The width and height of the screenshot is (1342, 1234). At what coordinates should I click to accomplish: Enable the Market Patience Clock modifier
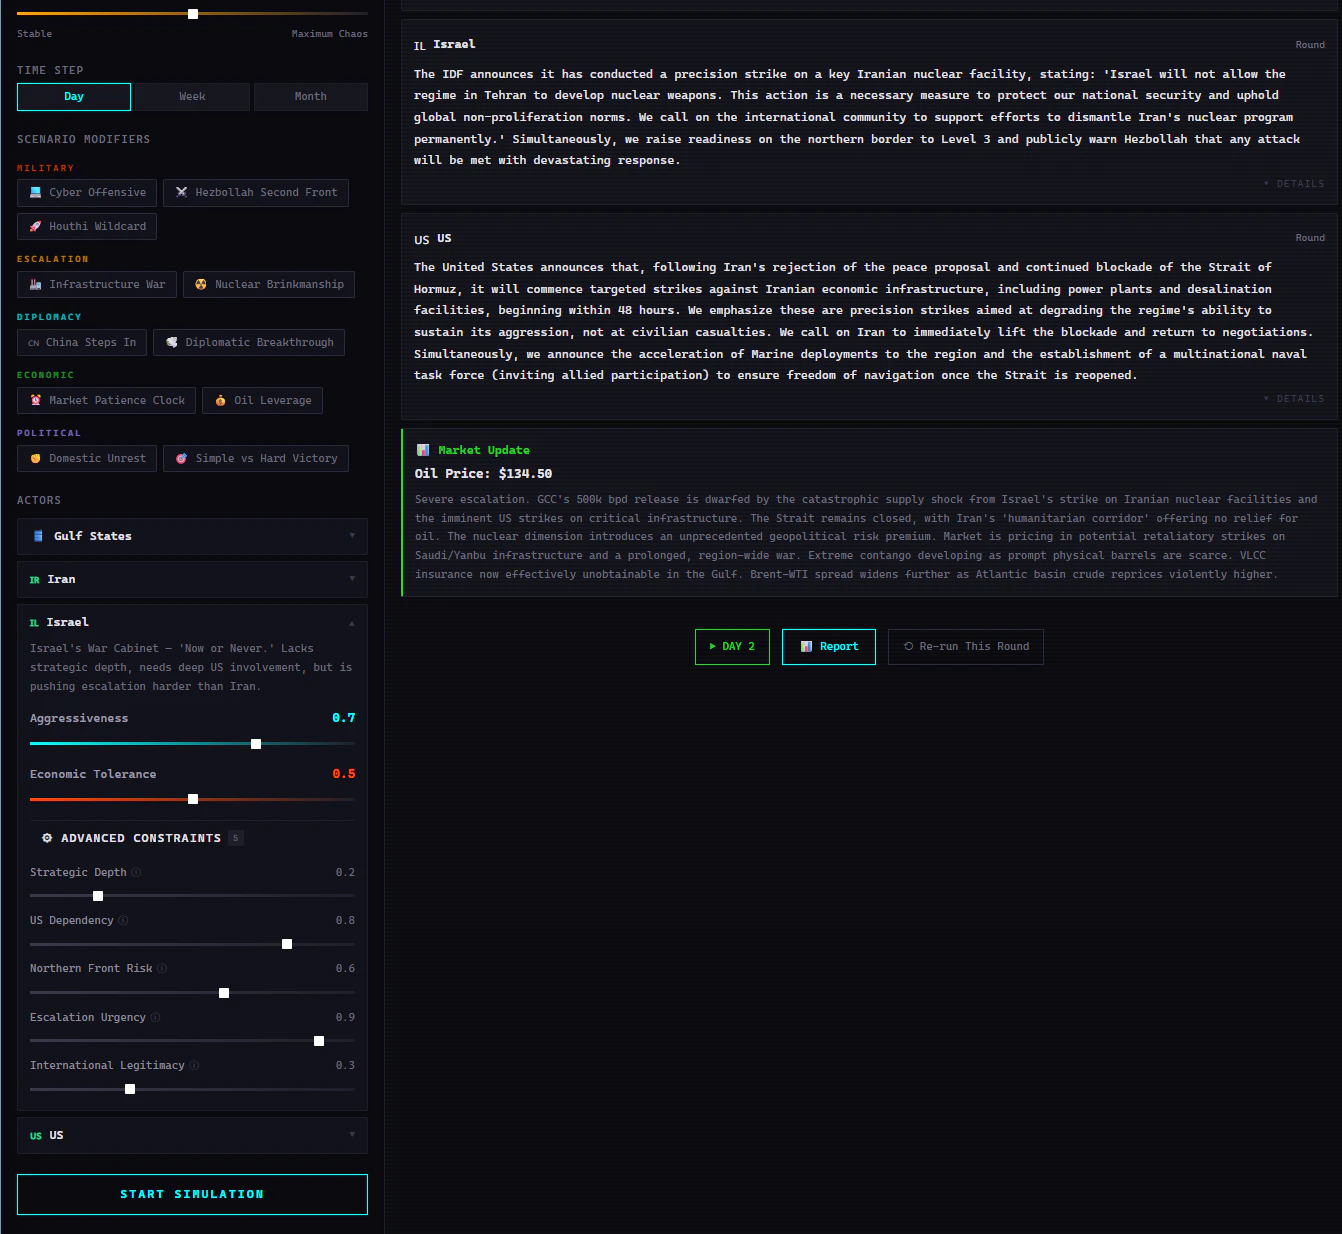(107, 401)
